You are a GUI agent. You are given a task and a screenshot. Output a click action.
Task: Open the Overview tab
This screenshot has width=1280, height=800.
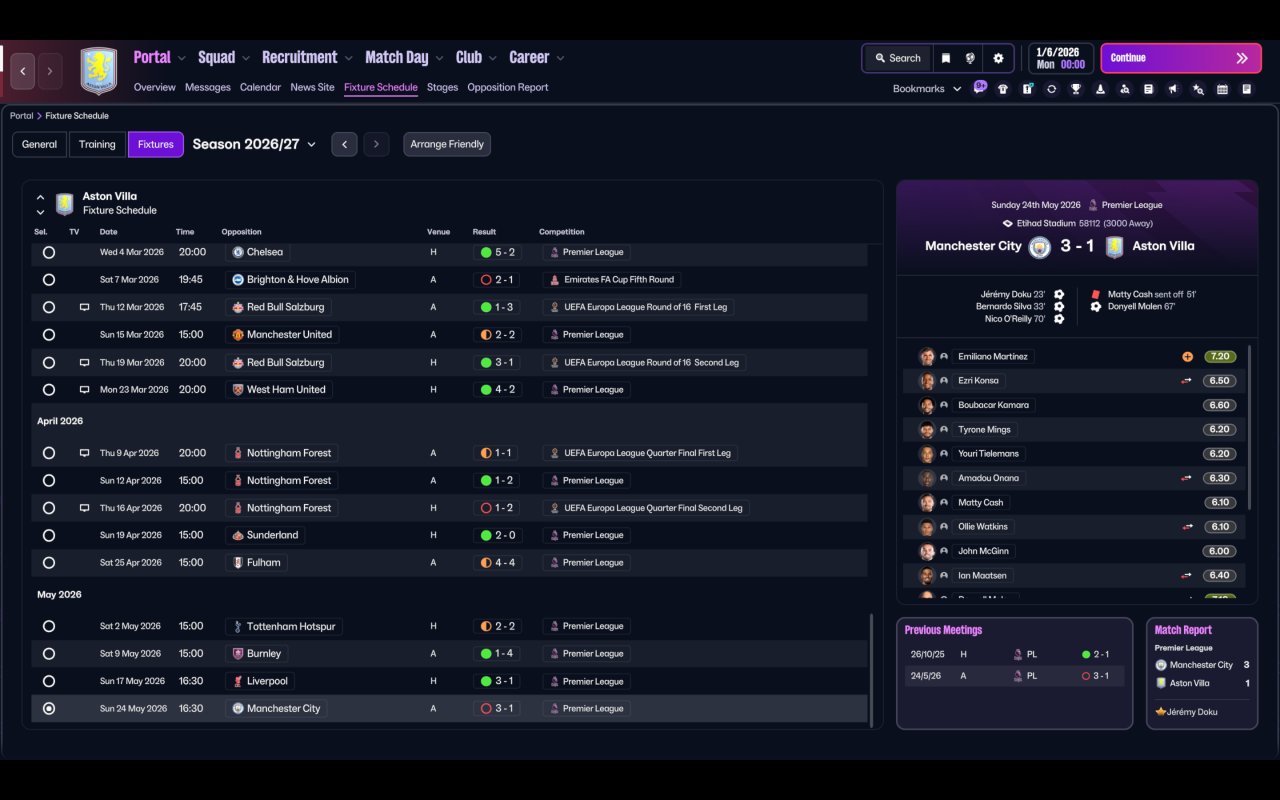(x=155, y=87)
